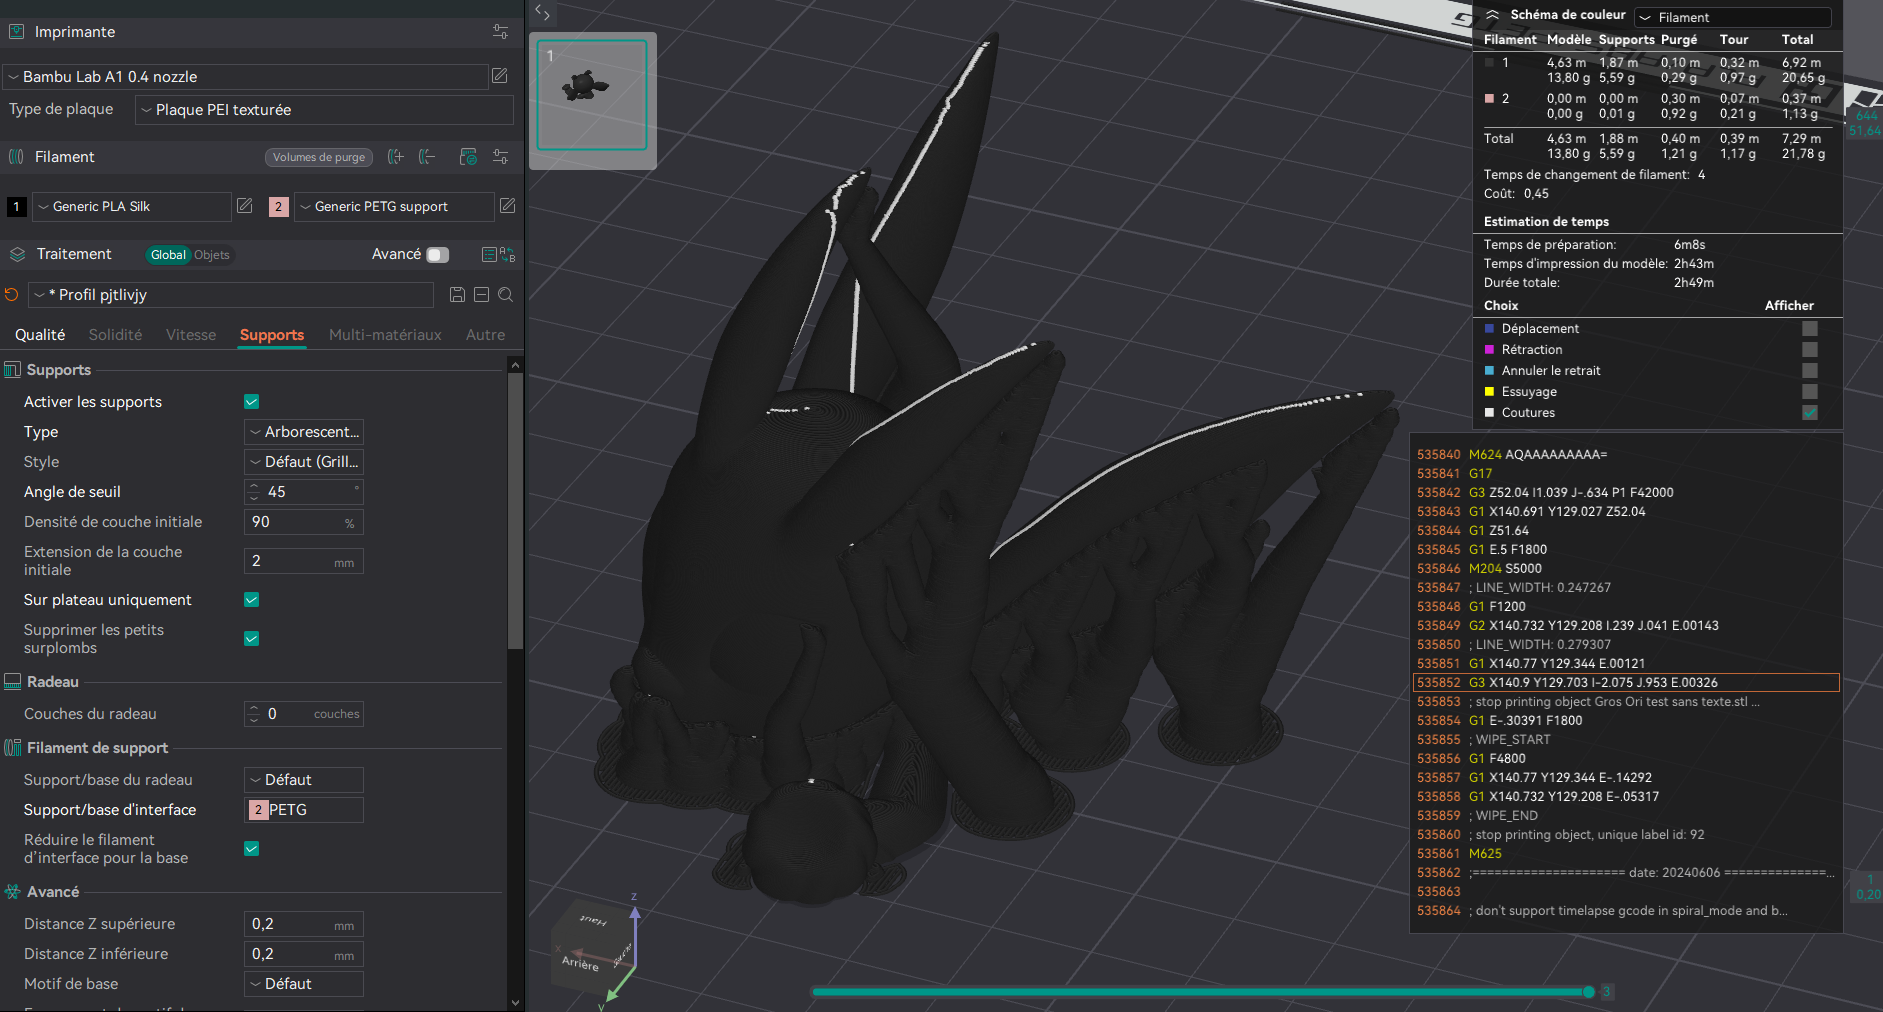
Task: Edit the Bambu Lab A1 printer preset
Action: (500, 76)
